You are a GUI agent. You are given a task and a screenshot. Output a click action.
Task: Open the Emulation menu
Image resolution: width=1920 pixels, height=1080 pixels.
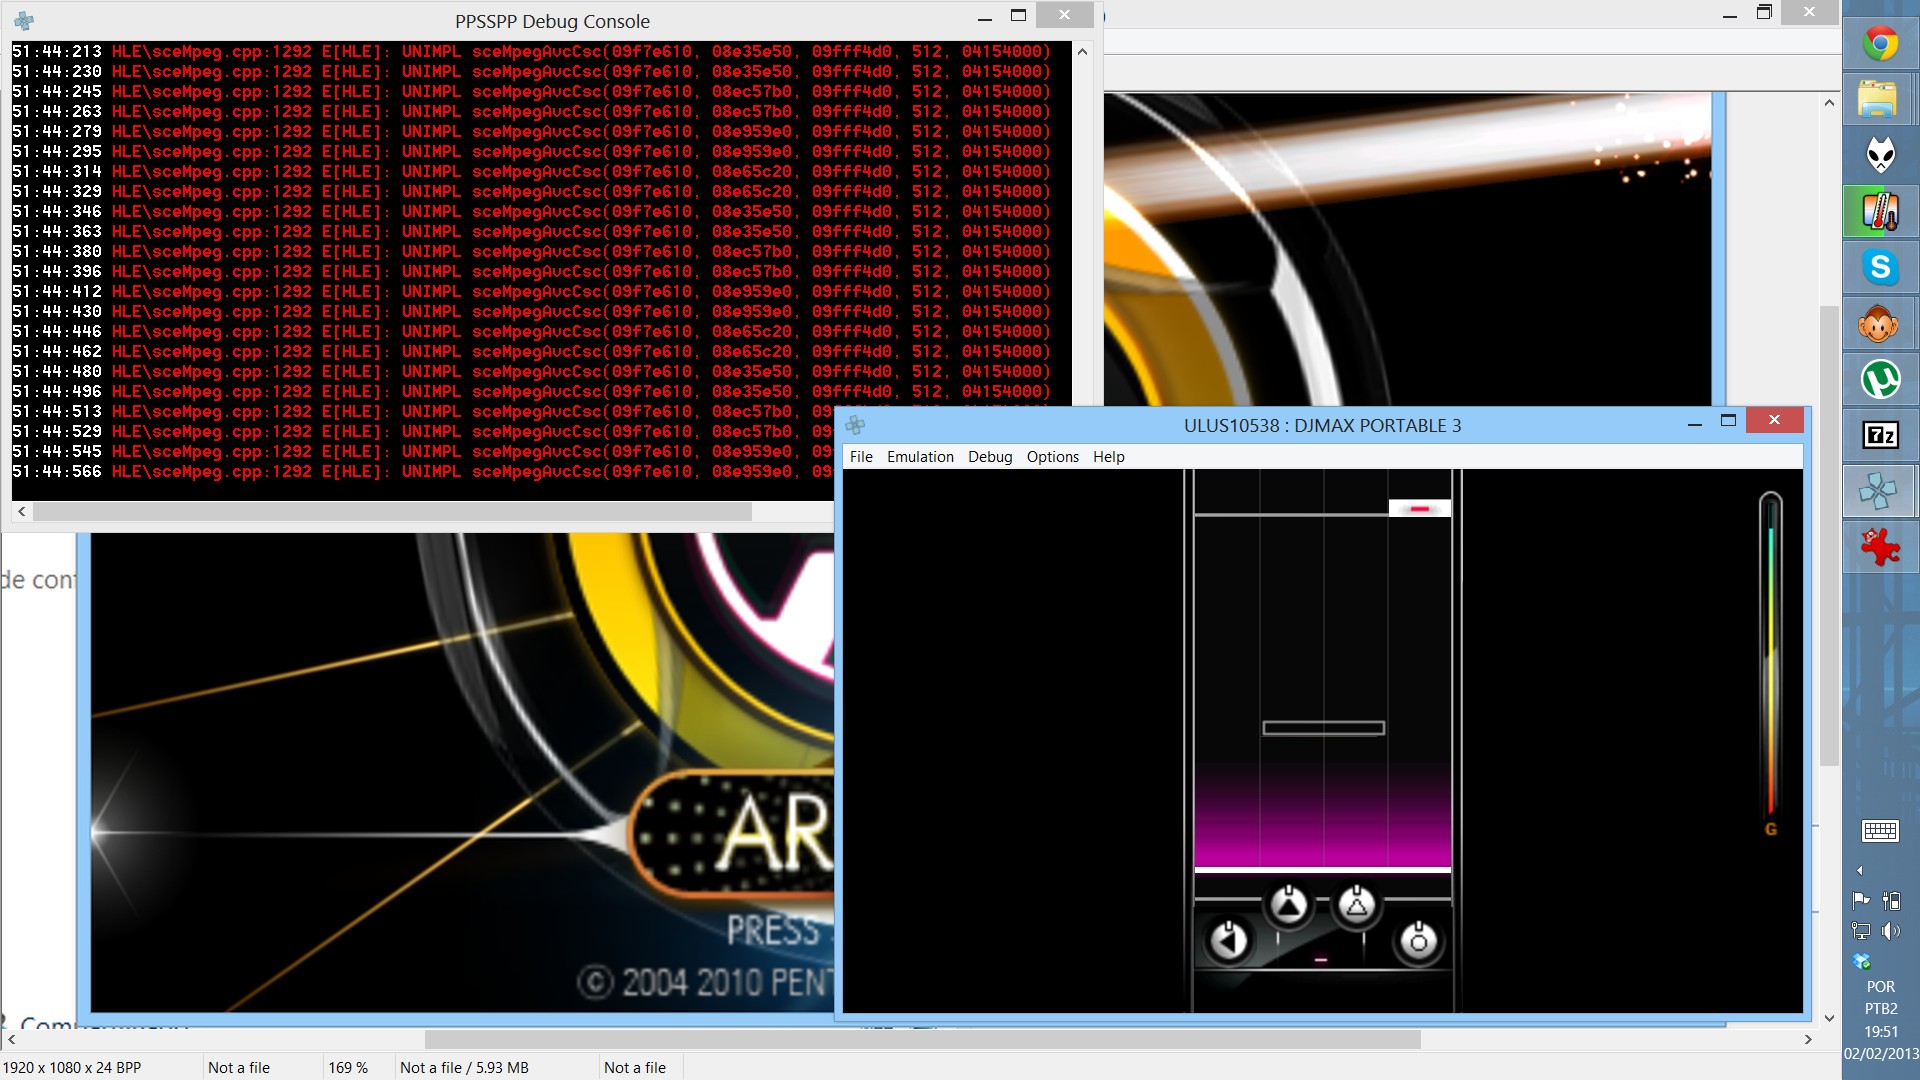pyautogui.click(x=920, y=457)
